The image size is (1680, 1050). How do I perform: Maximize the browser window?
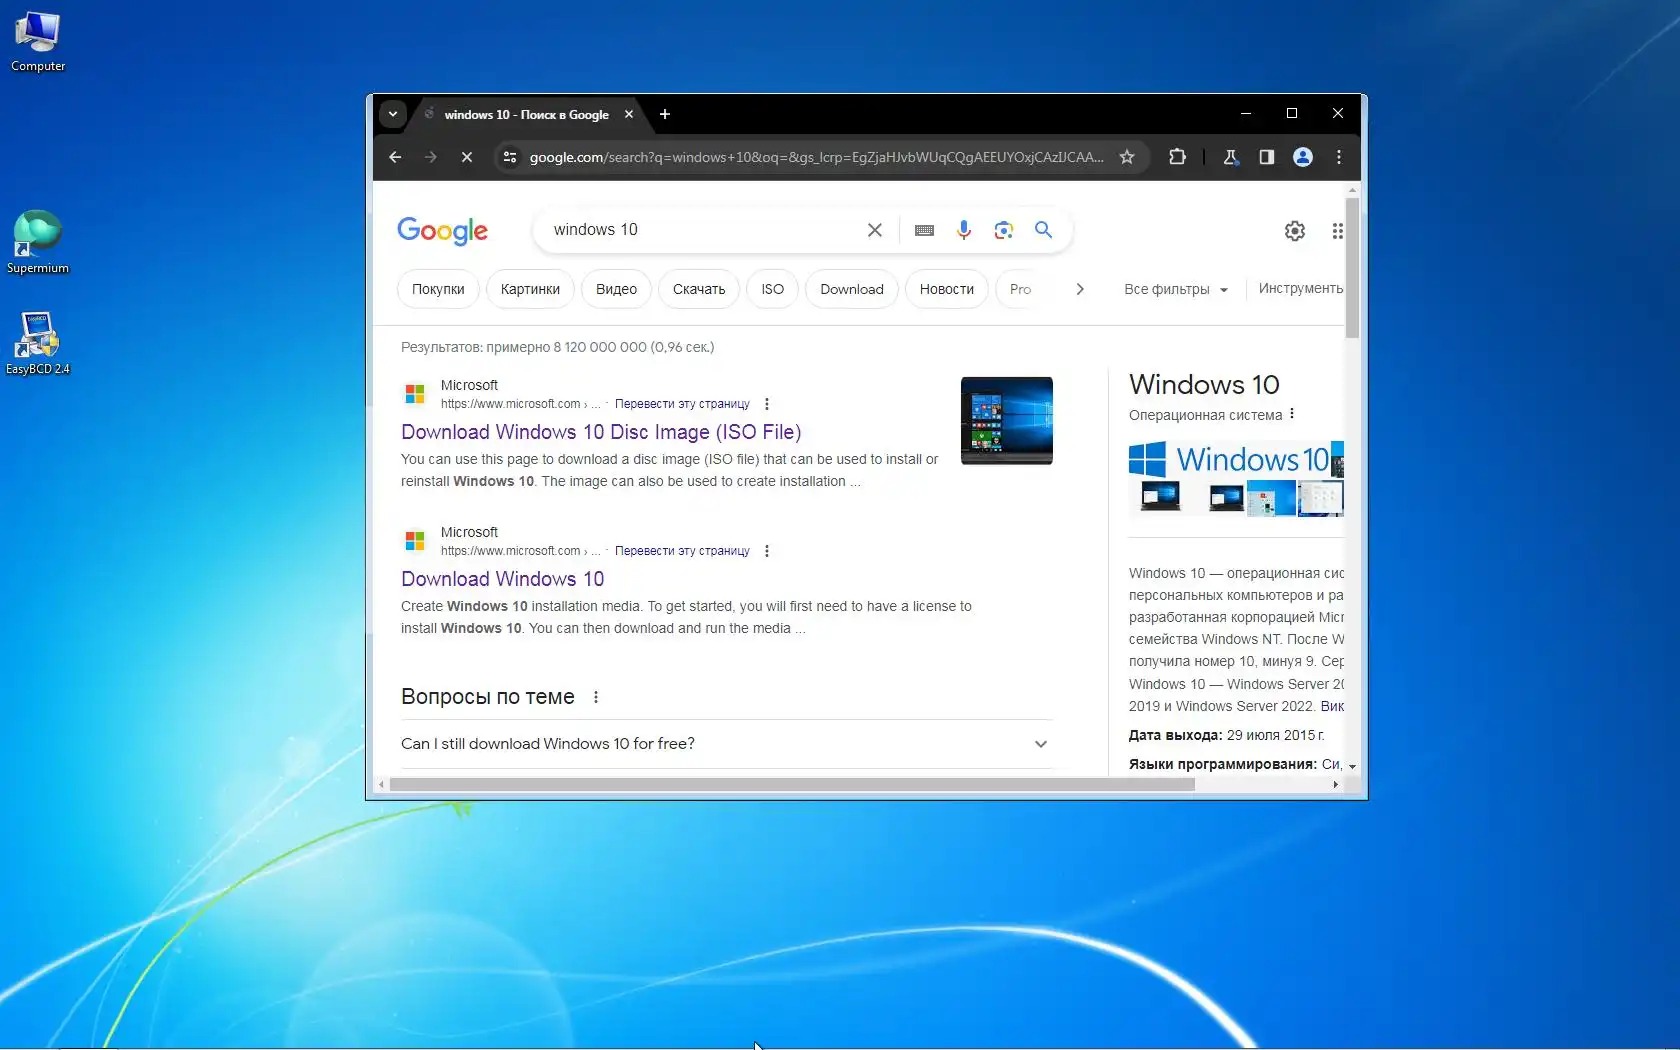click(x=1292, y=114)
